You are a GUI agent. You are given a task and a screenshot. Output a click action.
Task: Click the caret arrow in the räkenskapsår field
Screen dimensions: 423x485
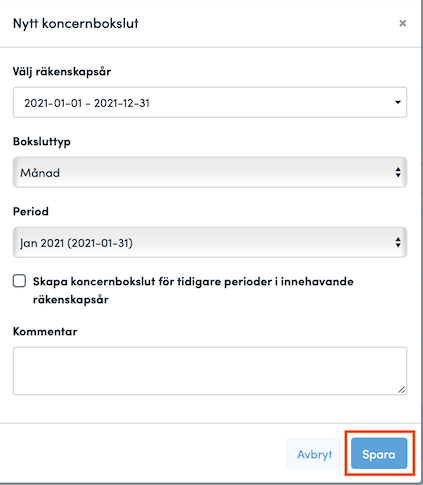click(x=398, y=102)
